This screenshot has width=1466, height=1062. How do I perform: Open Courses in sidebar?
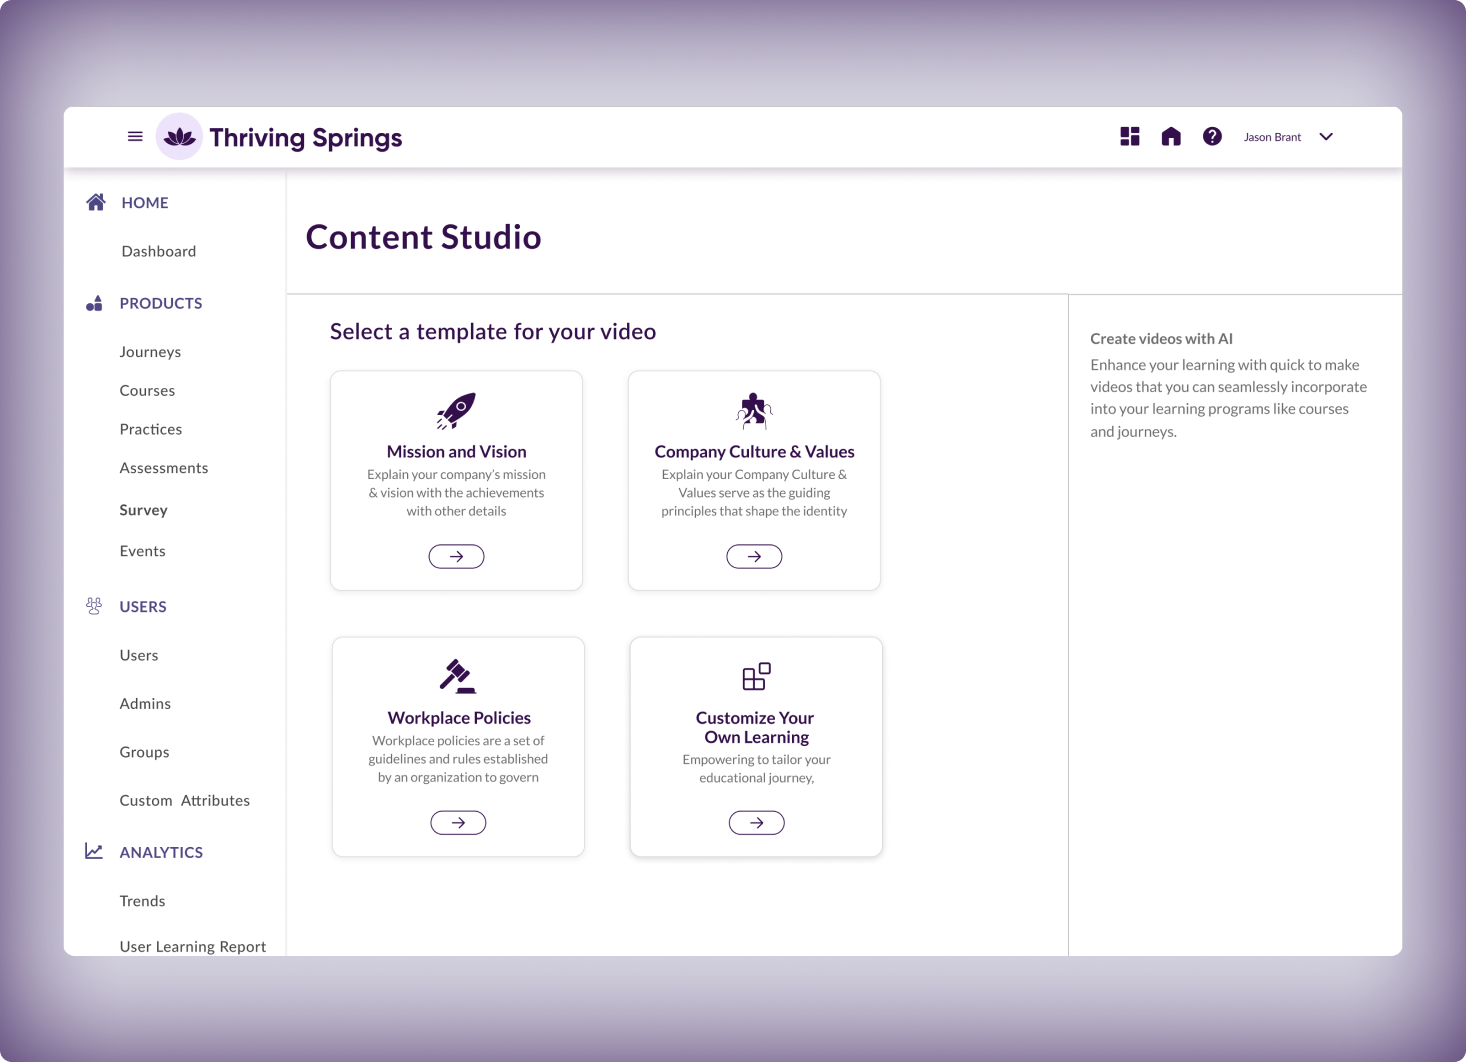(147, 390)
